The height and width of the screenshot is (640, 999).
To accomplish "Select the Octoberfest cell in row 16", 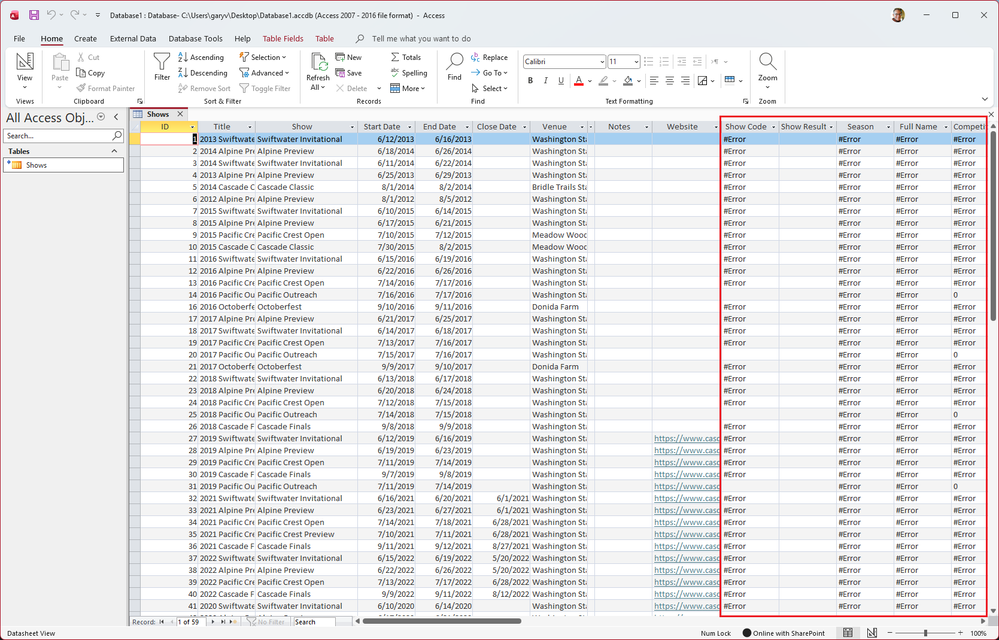I will tap(306, 307).
